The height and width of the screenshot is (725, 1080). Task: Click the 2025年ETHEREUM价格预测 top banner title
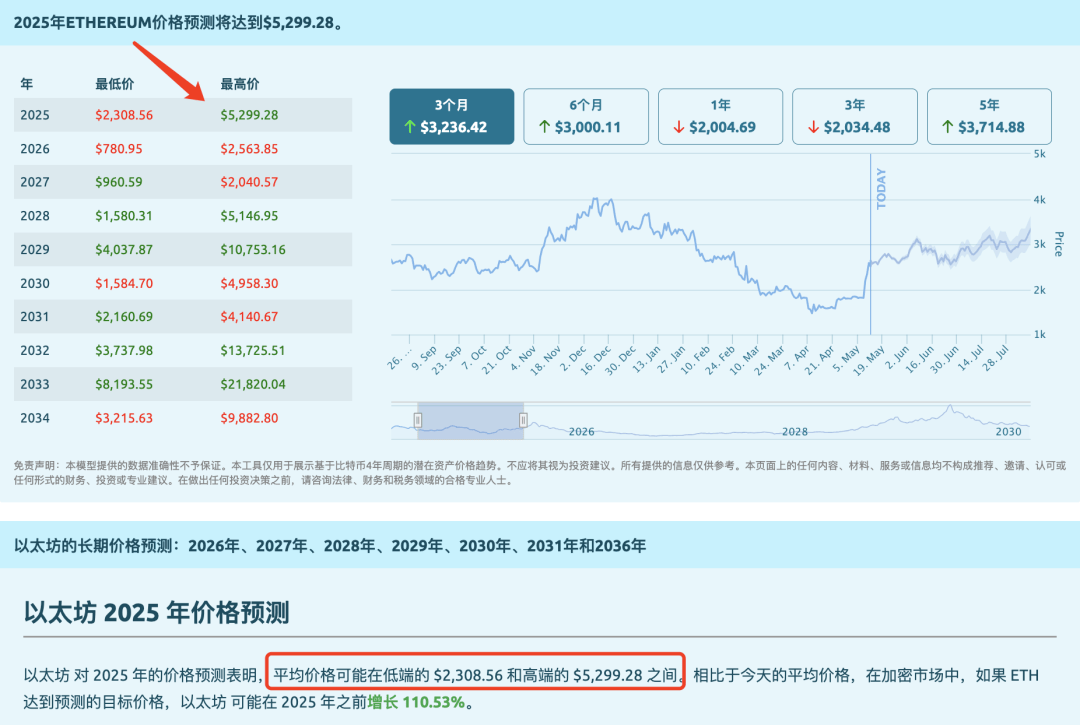(x=178, y=23)
